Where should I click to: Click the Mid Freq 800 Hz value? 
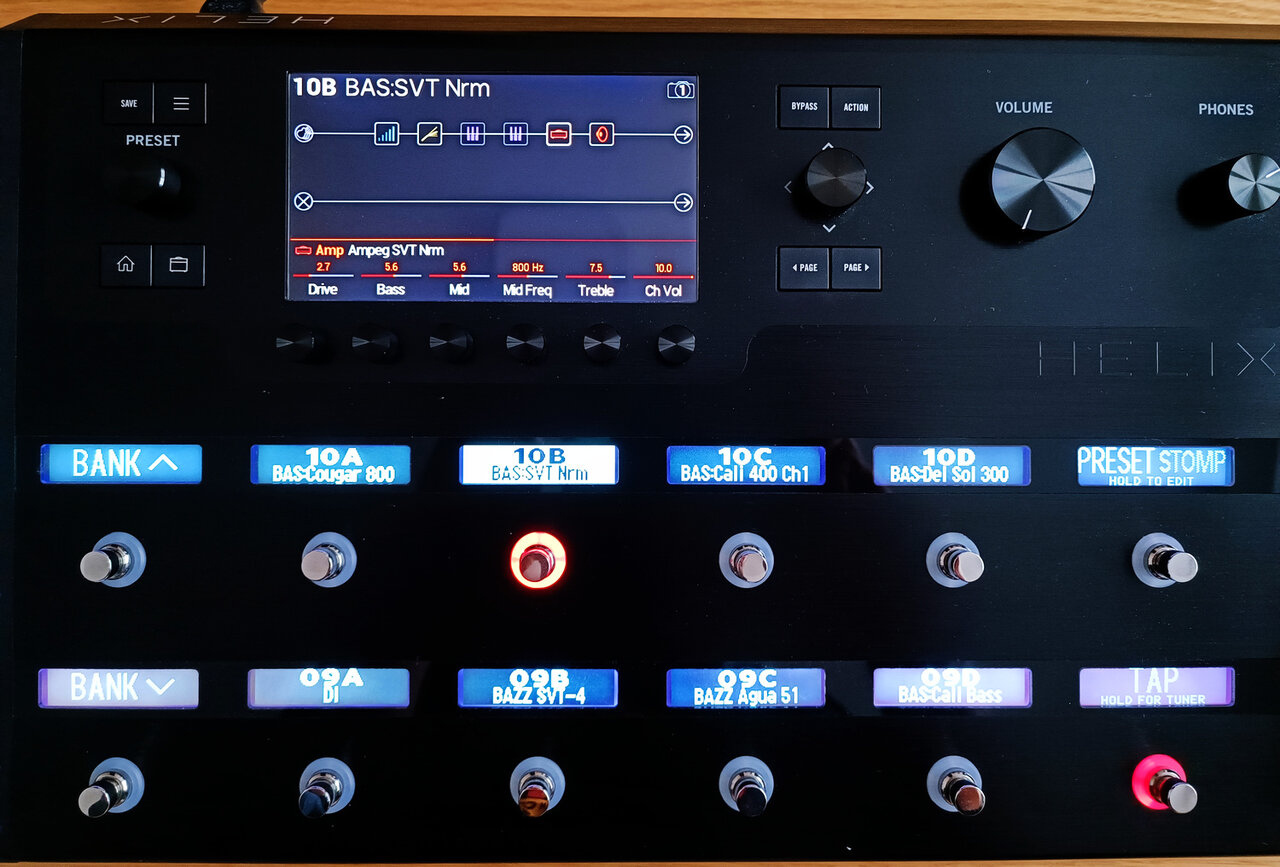pyautogui.click(x=528, y=268)
